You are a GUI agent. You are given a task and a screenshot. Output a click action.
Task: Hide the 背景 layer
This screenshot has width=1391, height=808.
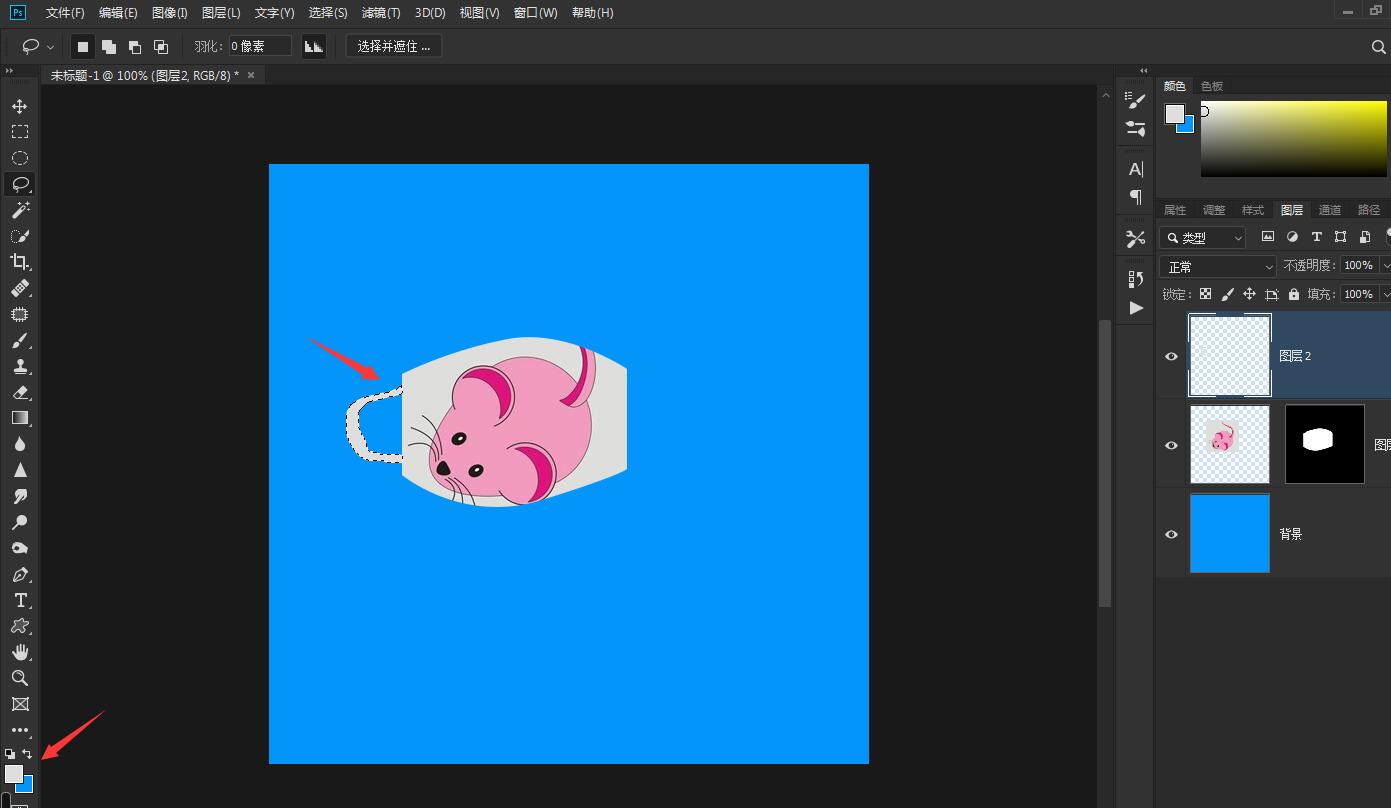(1171, 534)
